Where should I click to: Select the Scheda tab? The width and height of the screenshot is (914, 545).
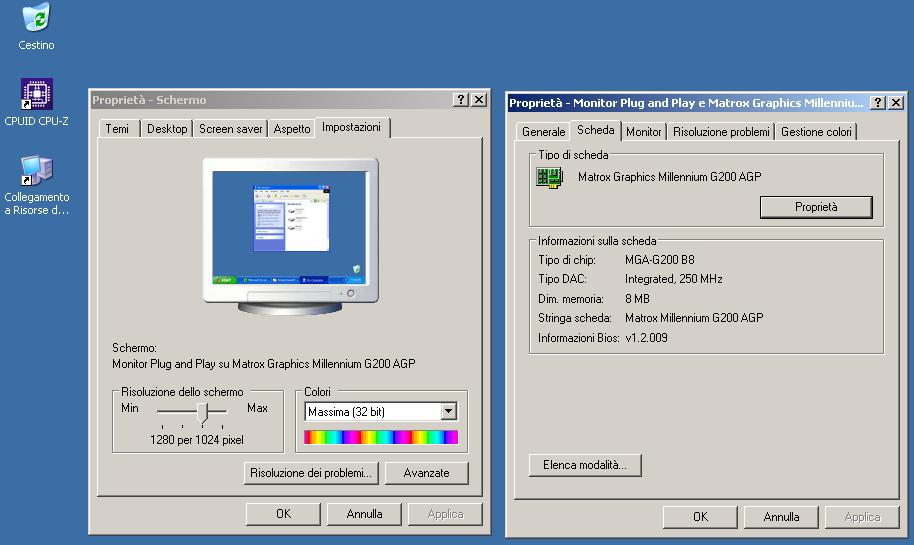(x=595, y=130)
